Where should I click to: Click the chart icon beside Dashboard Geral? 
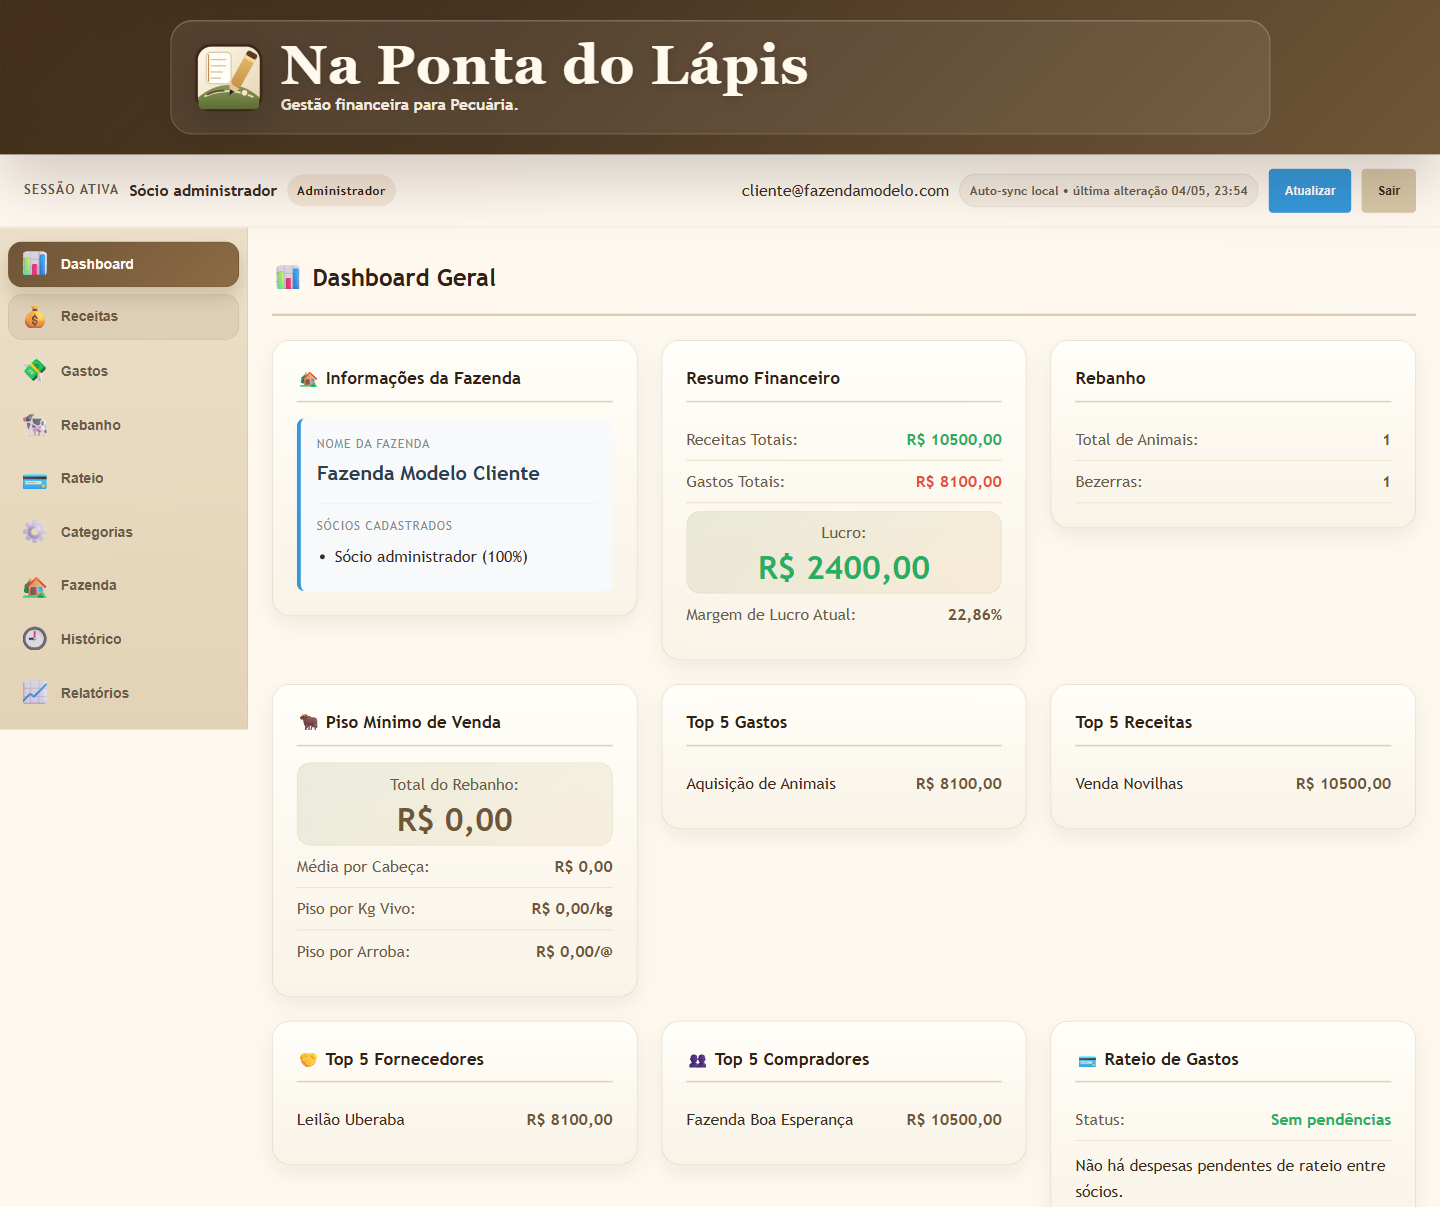(288, 278)
